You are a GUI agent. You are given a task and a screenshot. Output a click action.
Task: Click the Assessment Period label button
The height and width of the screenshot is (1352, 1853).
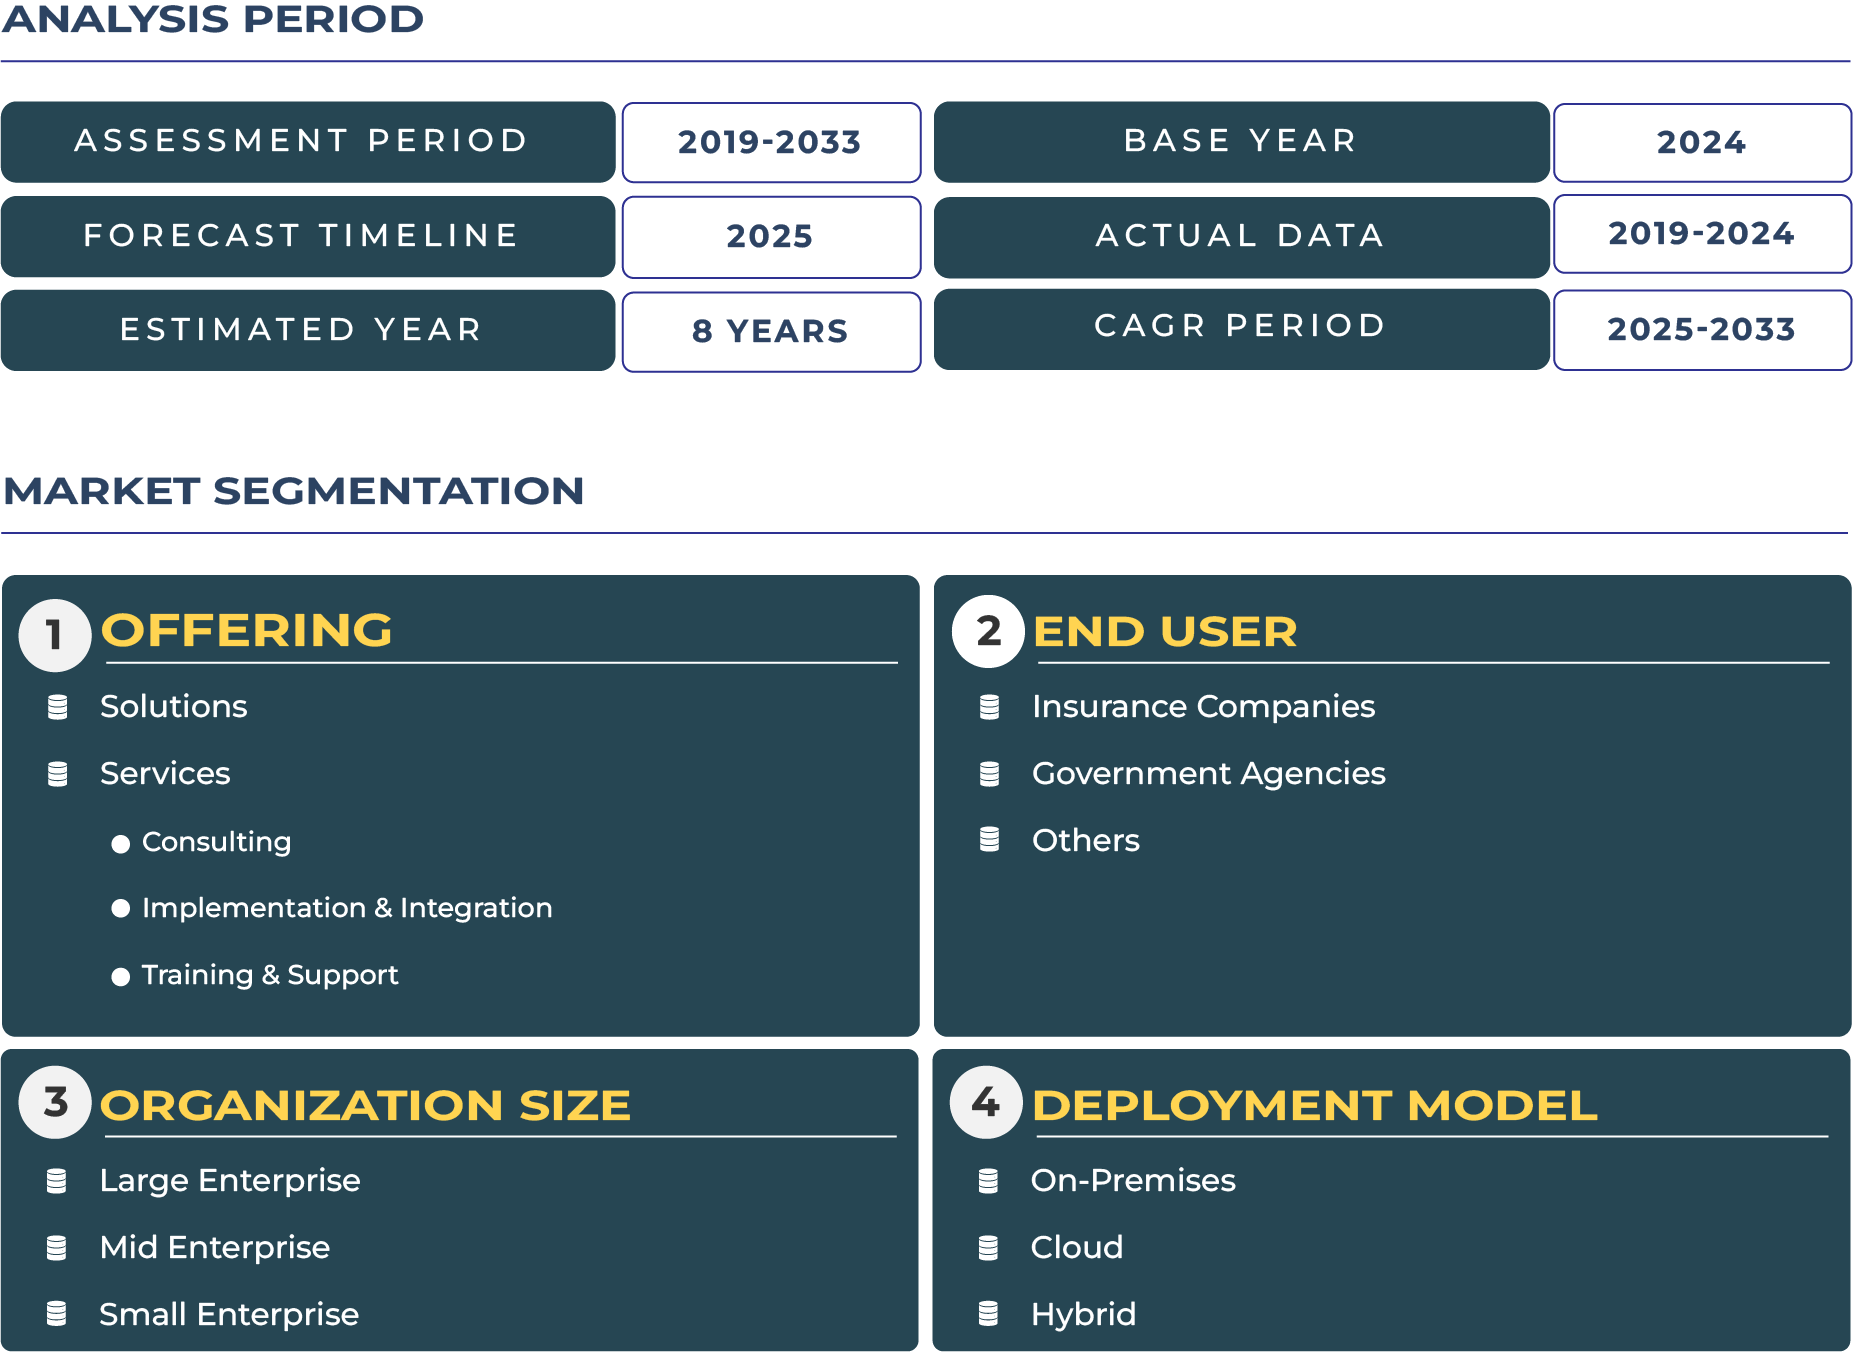click(x=308, y=141)
